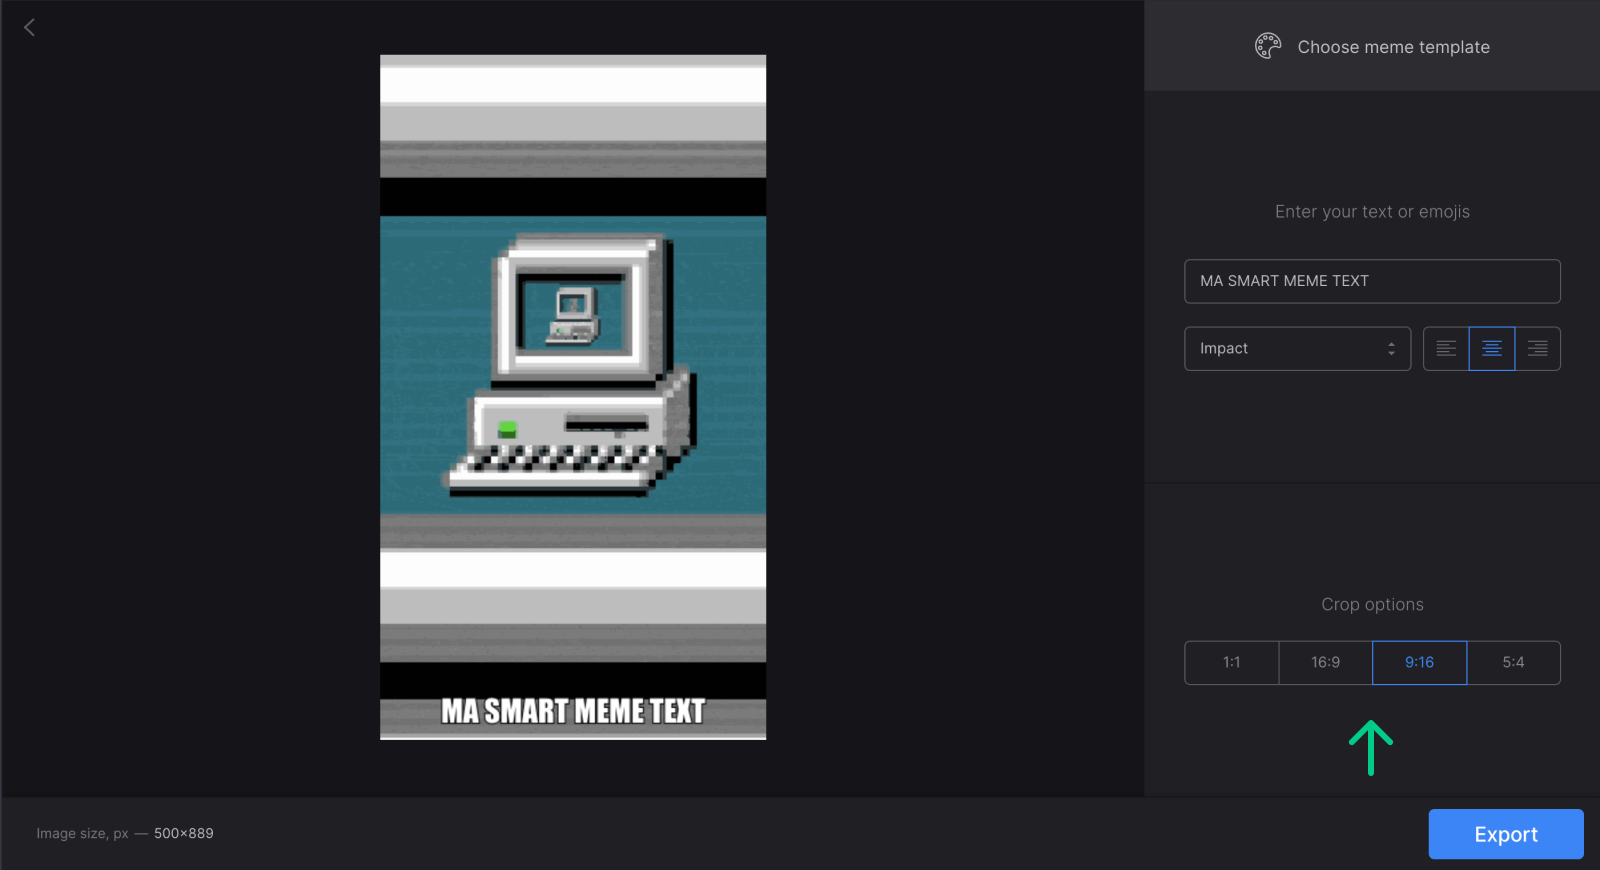The width and height of the screenshot is (1600, 870).
Task: Choose the 9:16 crop ratio
Action: tap(1420, 663)
